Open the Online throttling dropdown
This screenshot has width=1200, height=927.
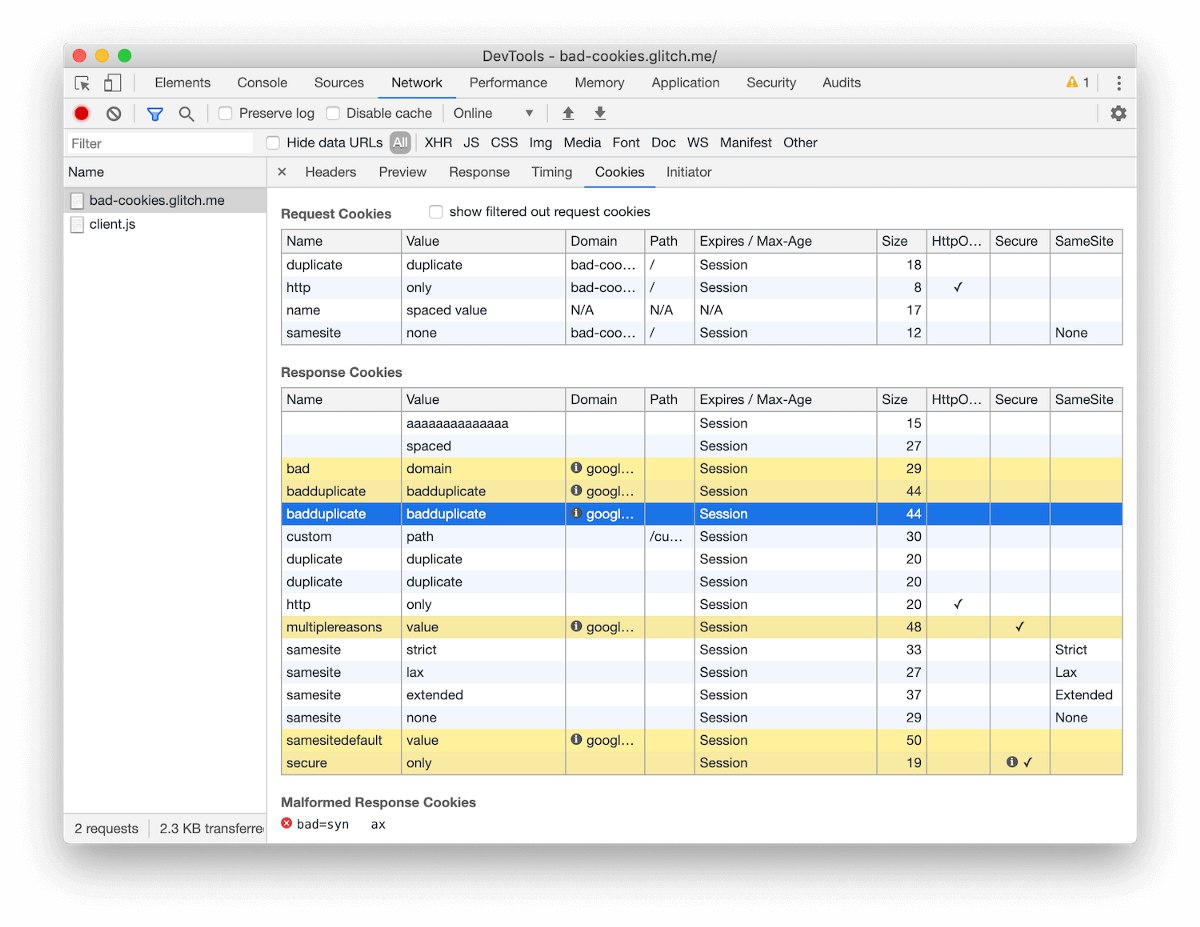point(494,114)
